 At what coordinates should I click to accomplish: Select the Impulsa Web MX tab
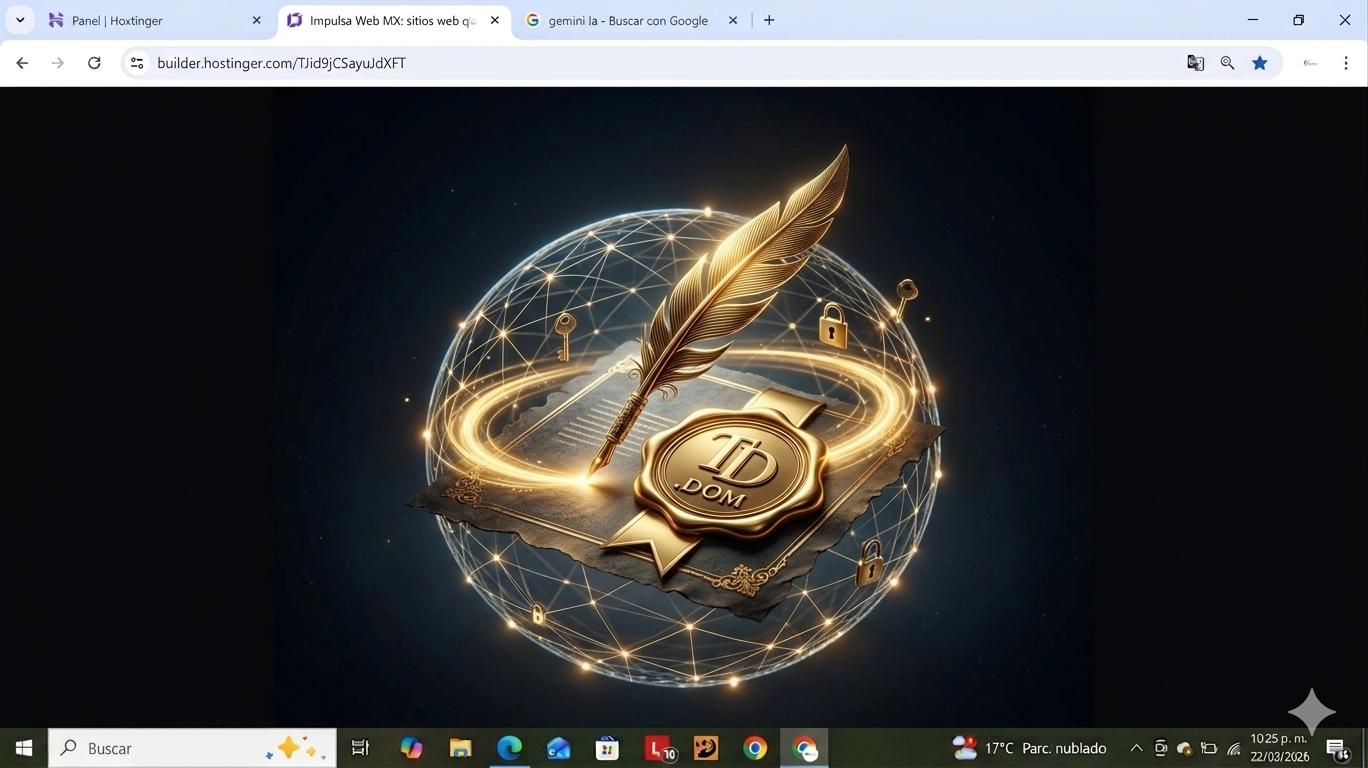point(394,20)
